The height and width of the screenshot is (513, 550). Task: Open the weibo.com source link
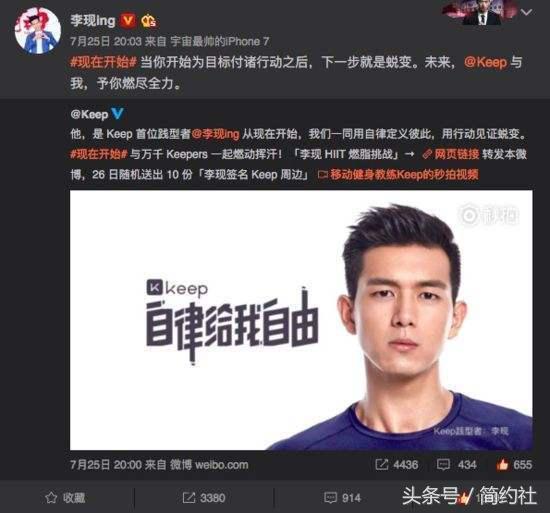(x=222, y=465)
